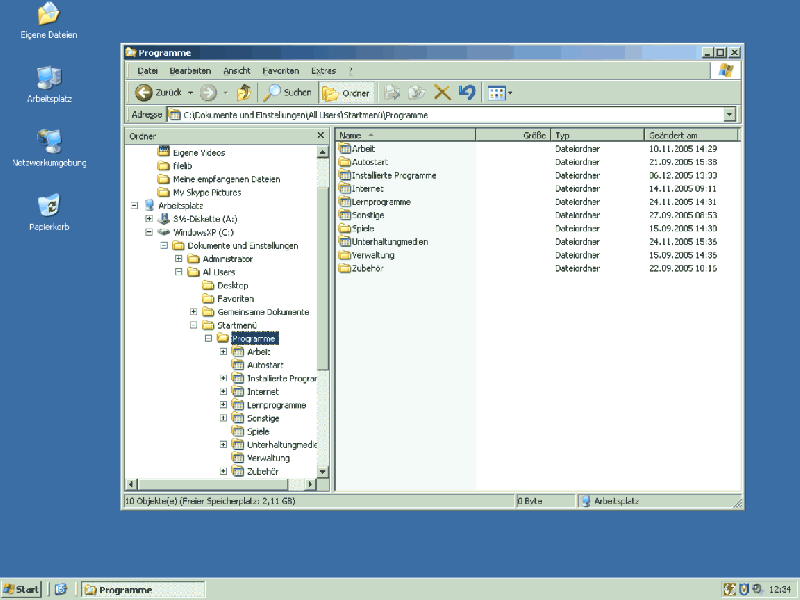
Task: Collapse the All Users folder in tree
Action: point(179,272)
